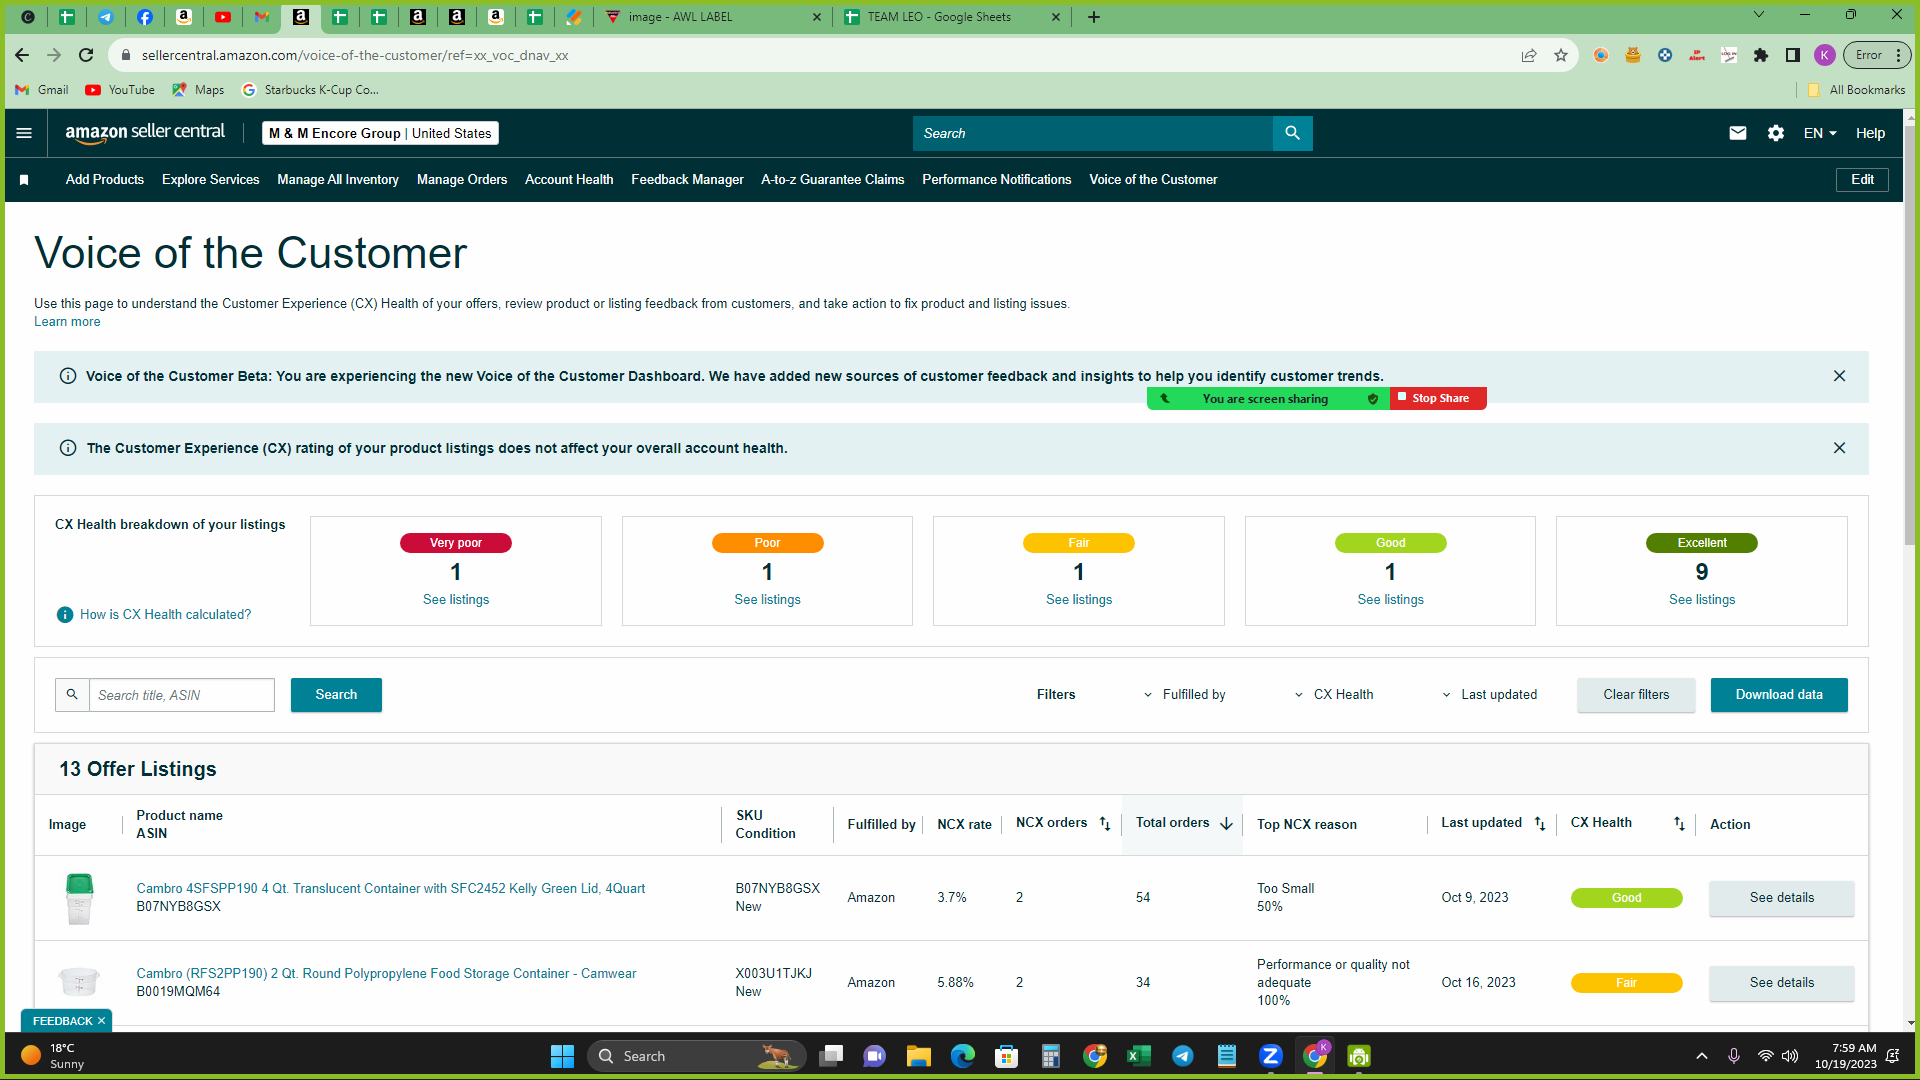The image size is (1920, 1080).
Task: Open the Windows Start menu
Action: (x=562, y=1056)
